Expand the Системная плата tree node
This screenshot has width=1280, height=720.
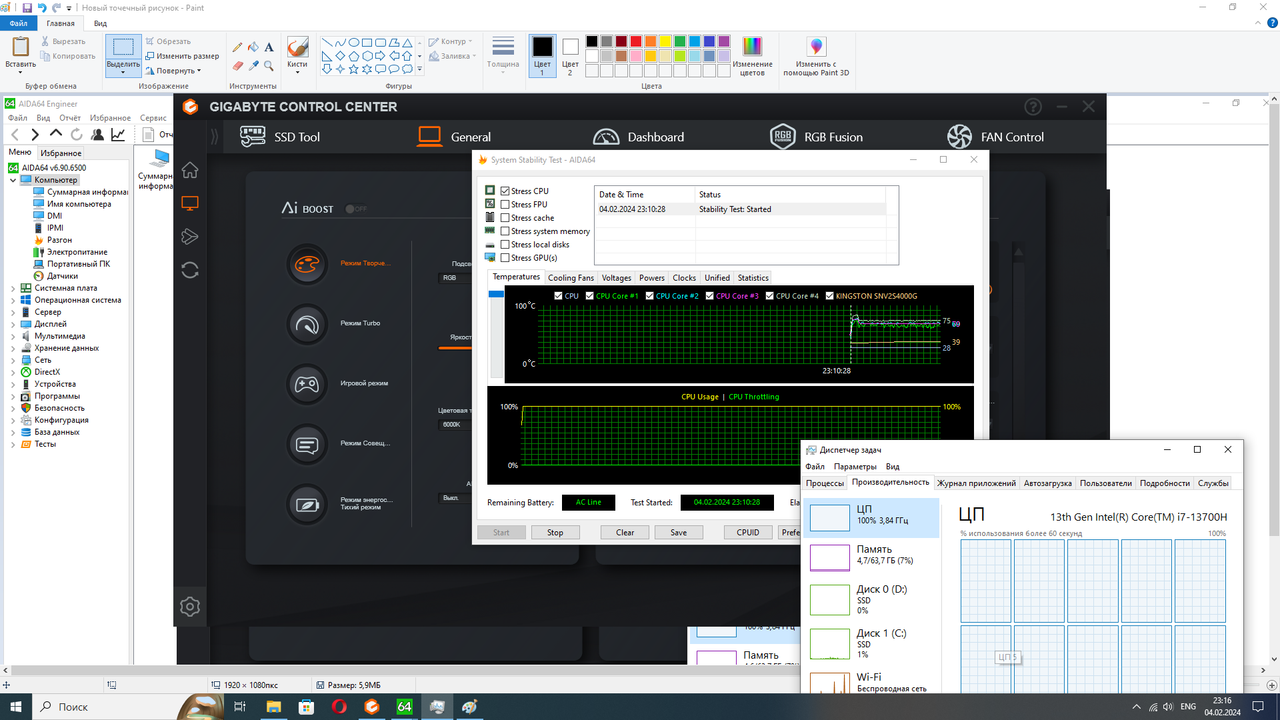coord(13,288)
